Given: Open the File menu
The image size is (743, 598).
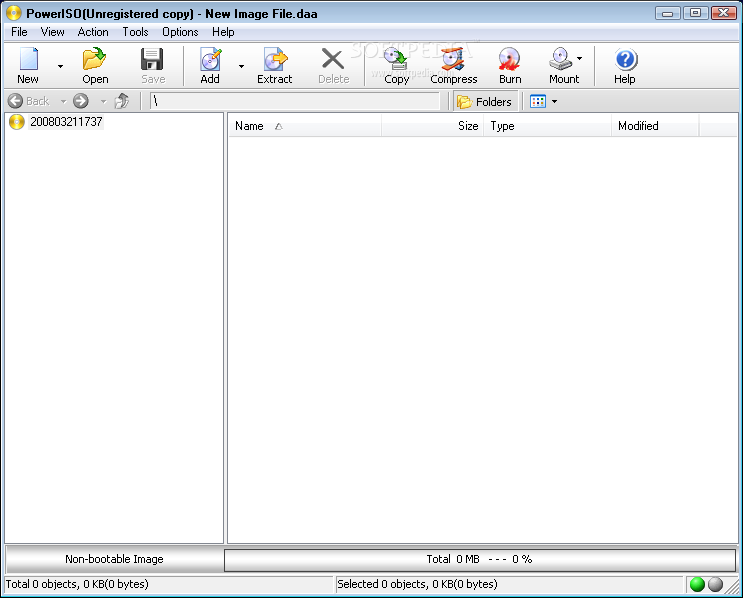Looking at the screenshot, I should click(19, 32).
